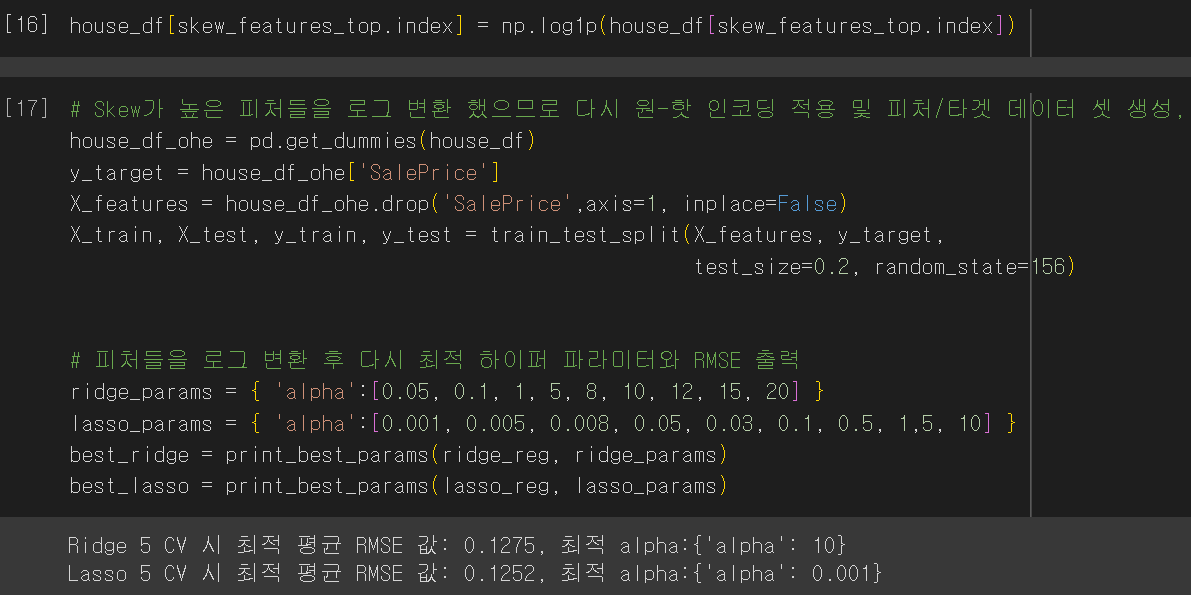Click the best_lasso print_best_params line
The width and height of the screenshot is (1191, 595).
399,486
